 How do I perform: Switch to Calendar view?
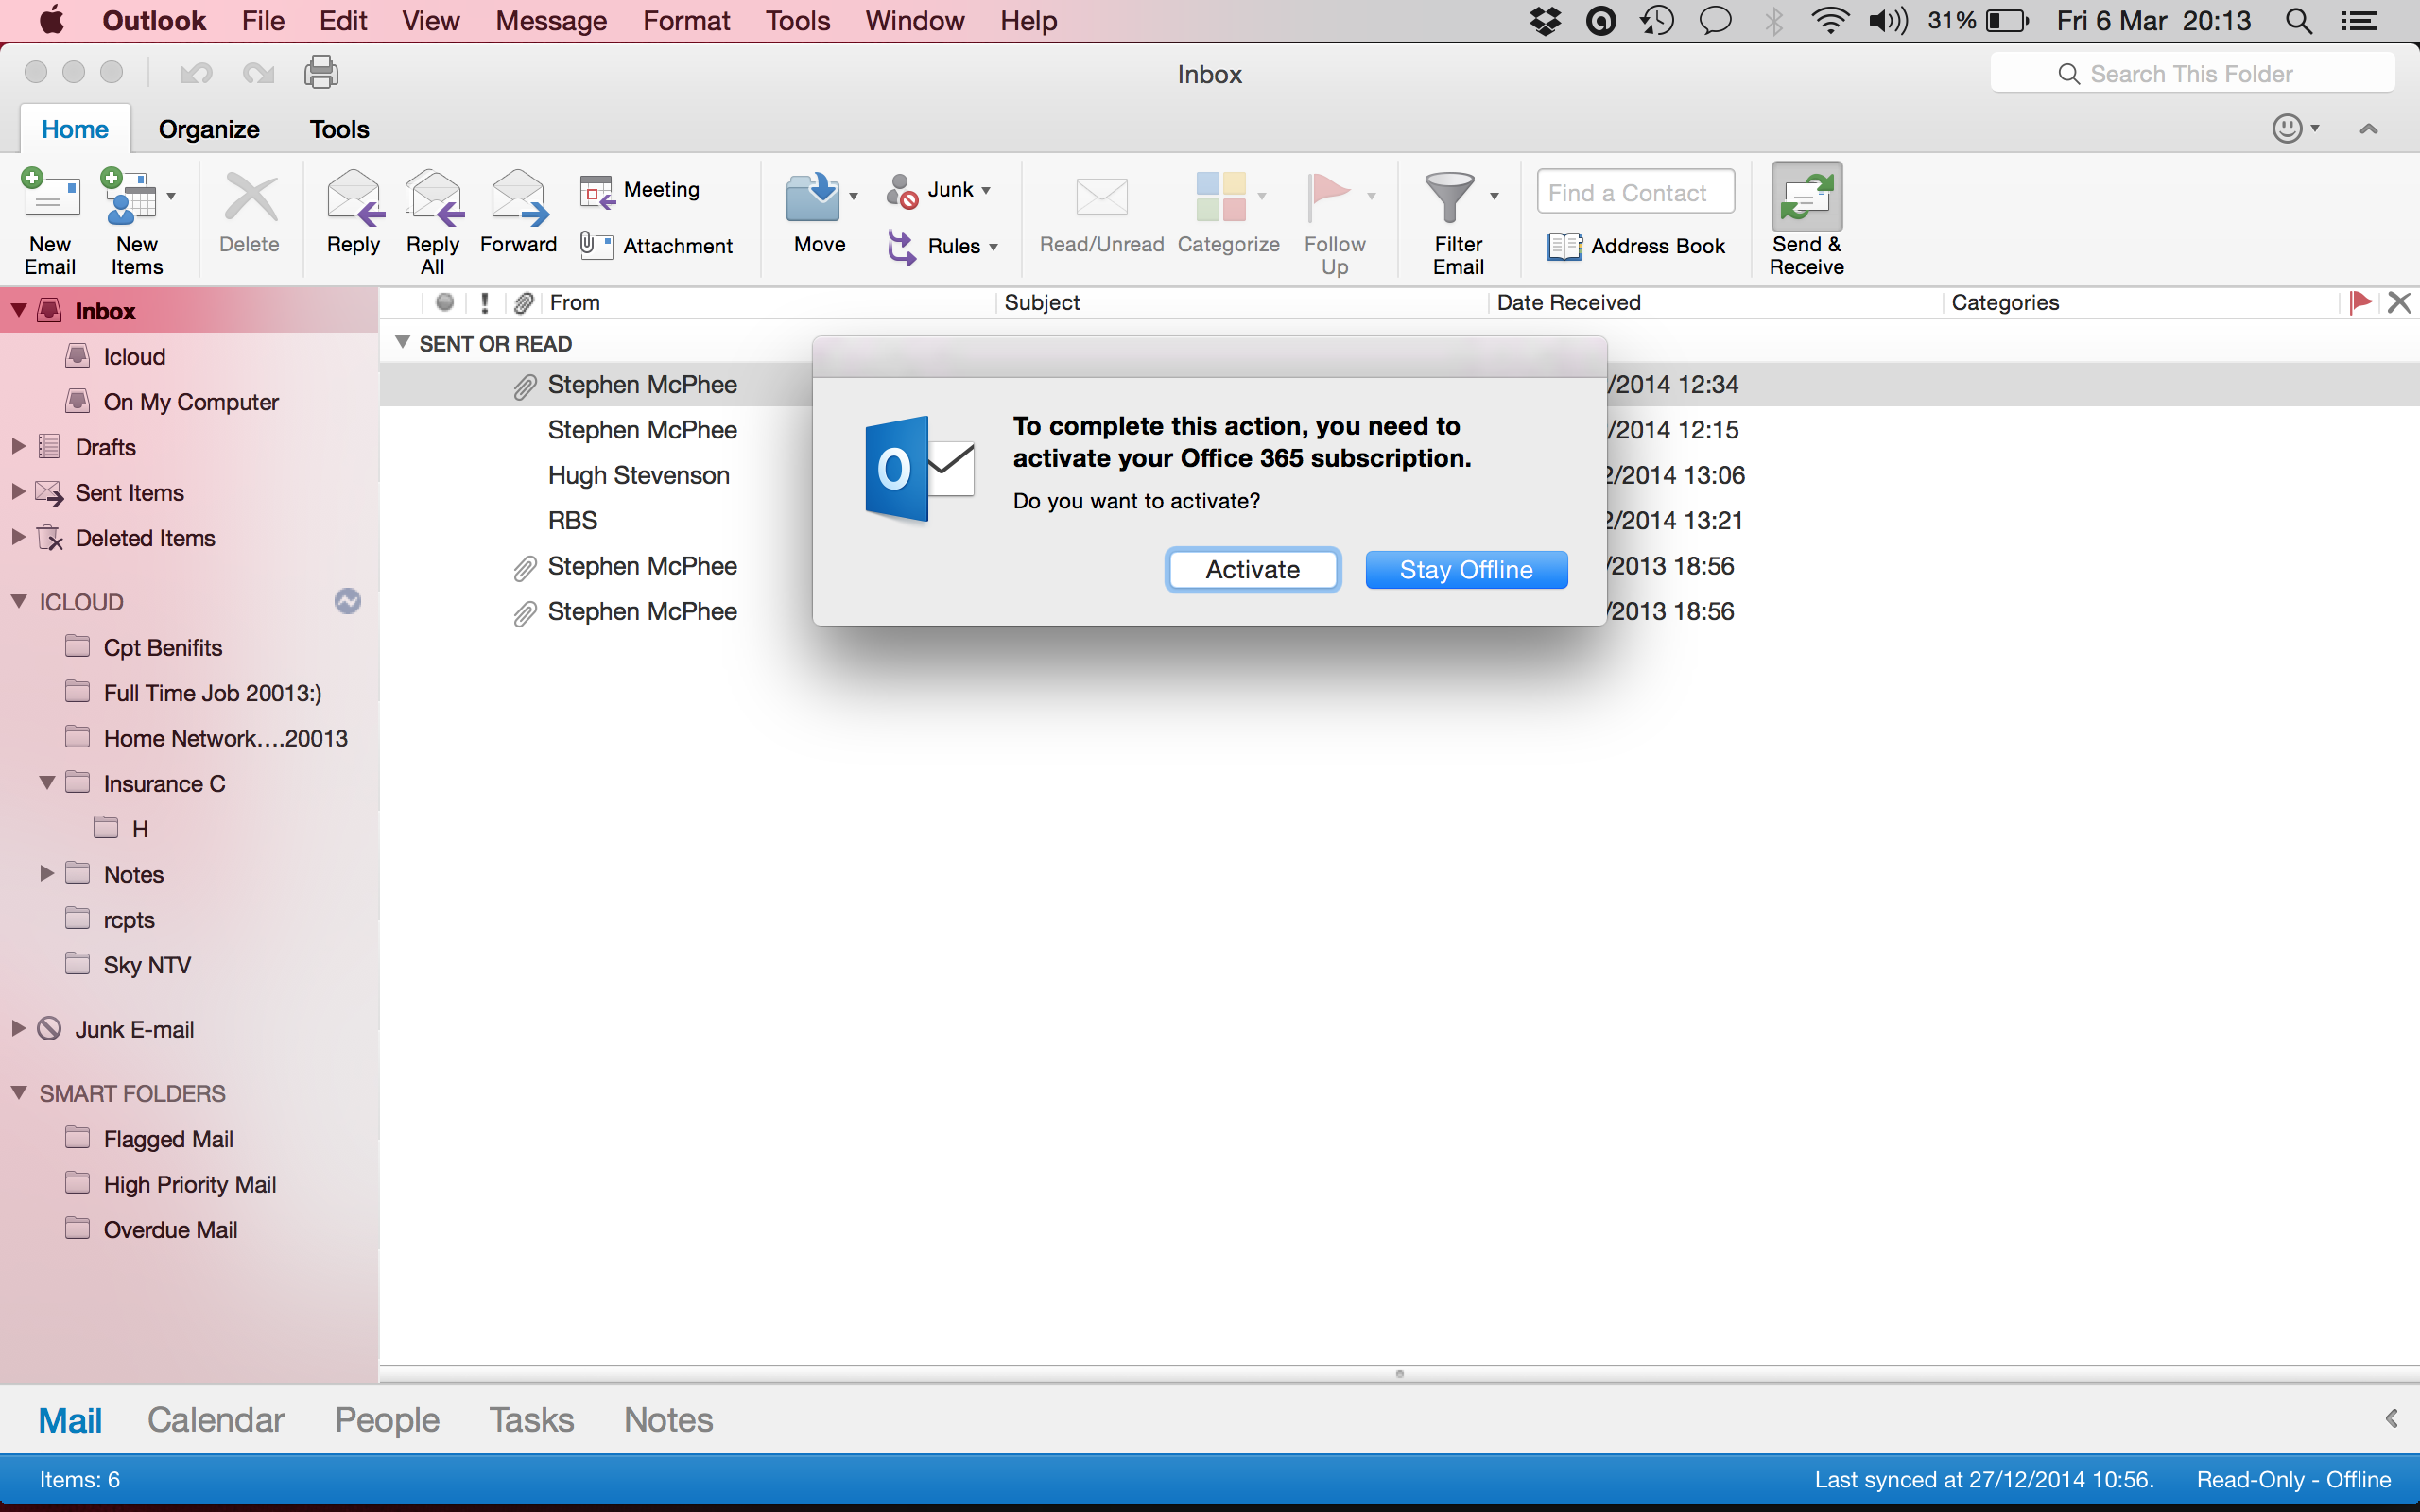point(216,1420)
